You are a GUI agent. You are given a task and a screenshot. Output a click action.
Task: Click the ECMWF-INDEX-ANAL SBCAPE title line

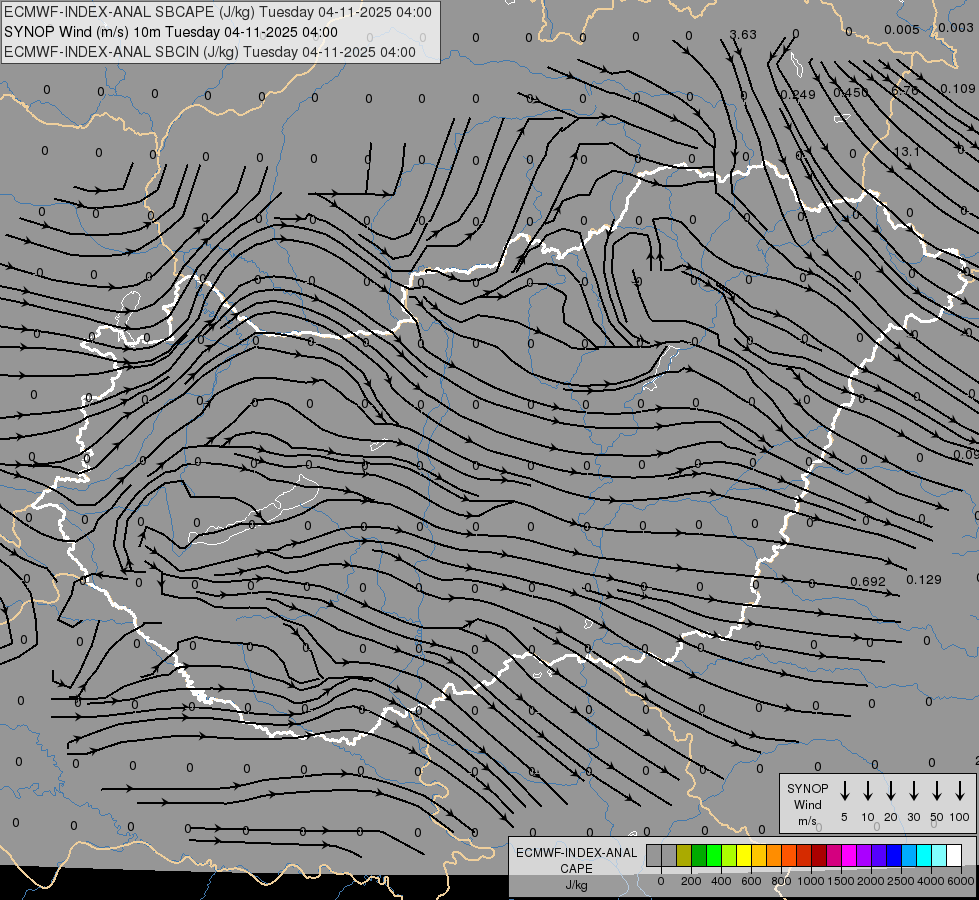click(x=218, y=12)
